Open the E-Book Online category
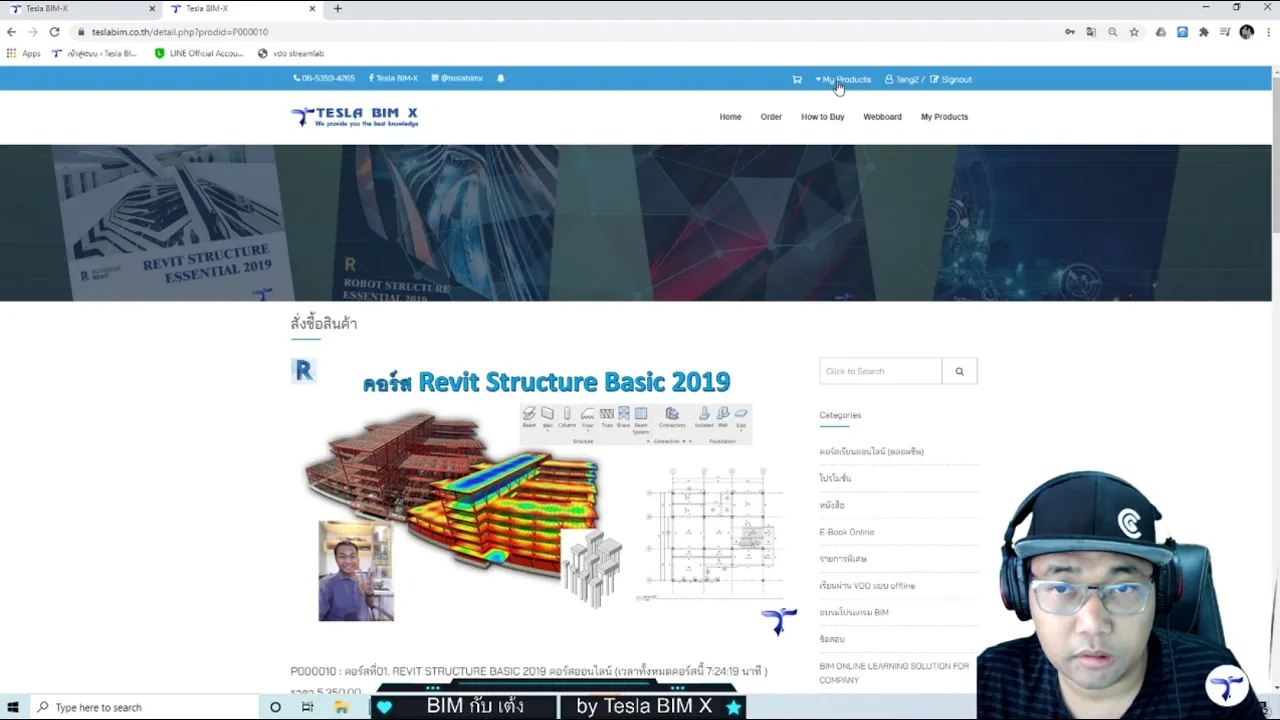 846,532
